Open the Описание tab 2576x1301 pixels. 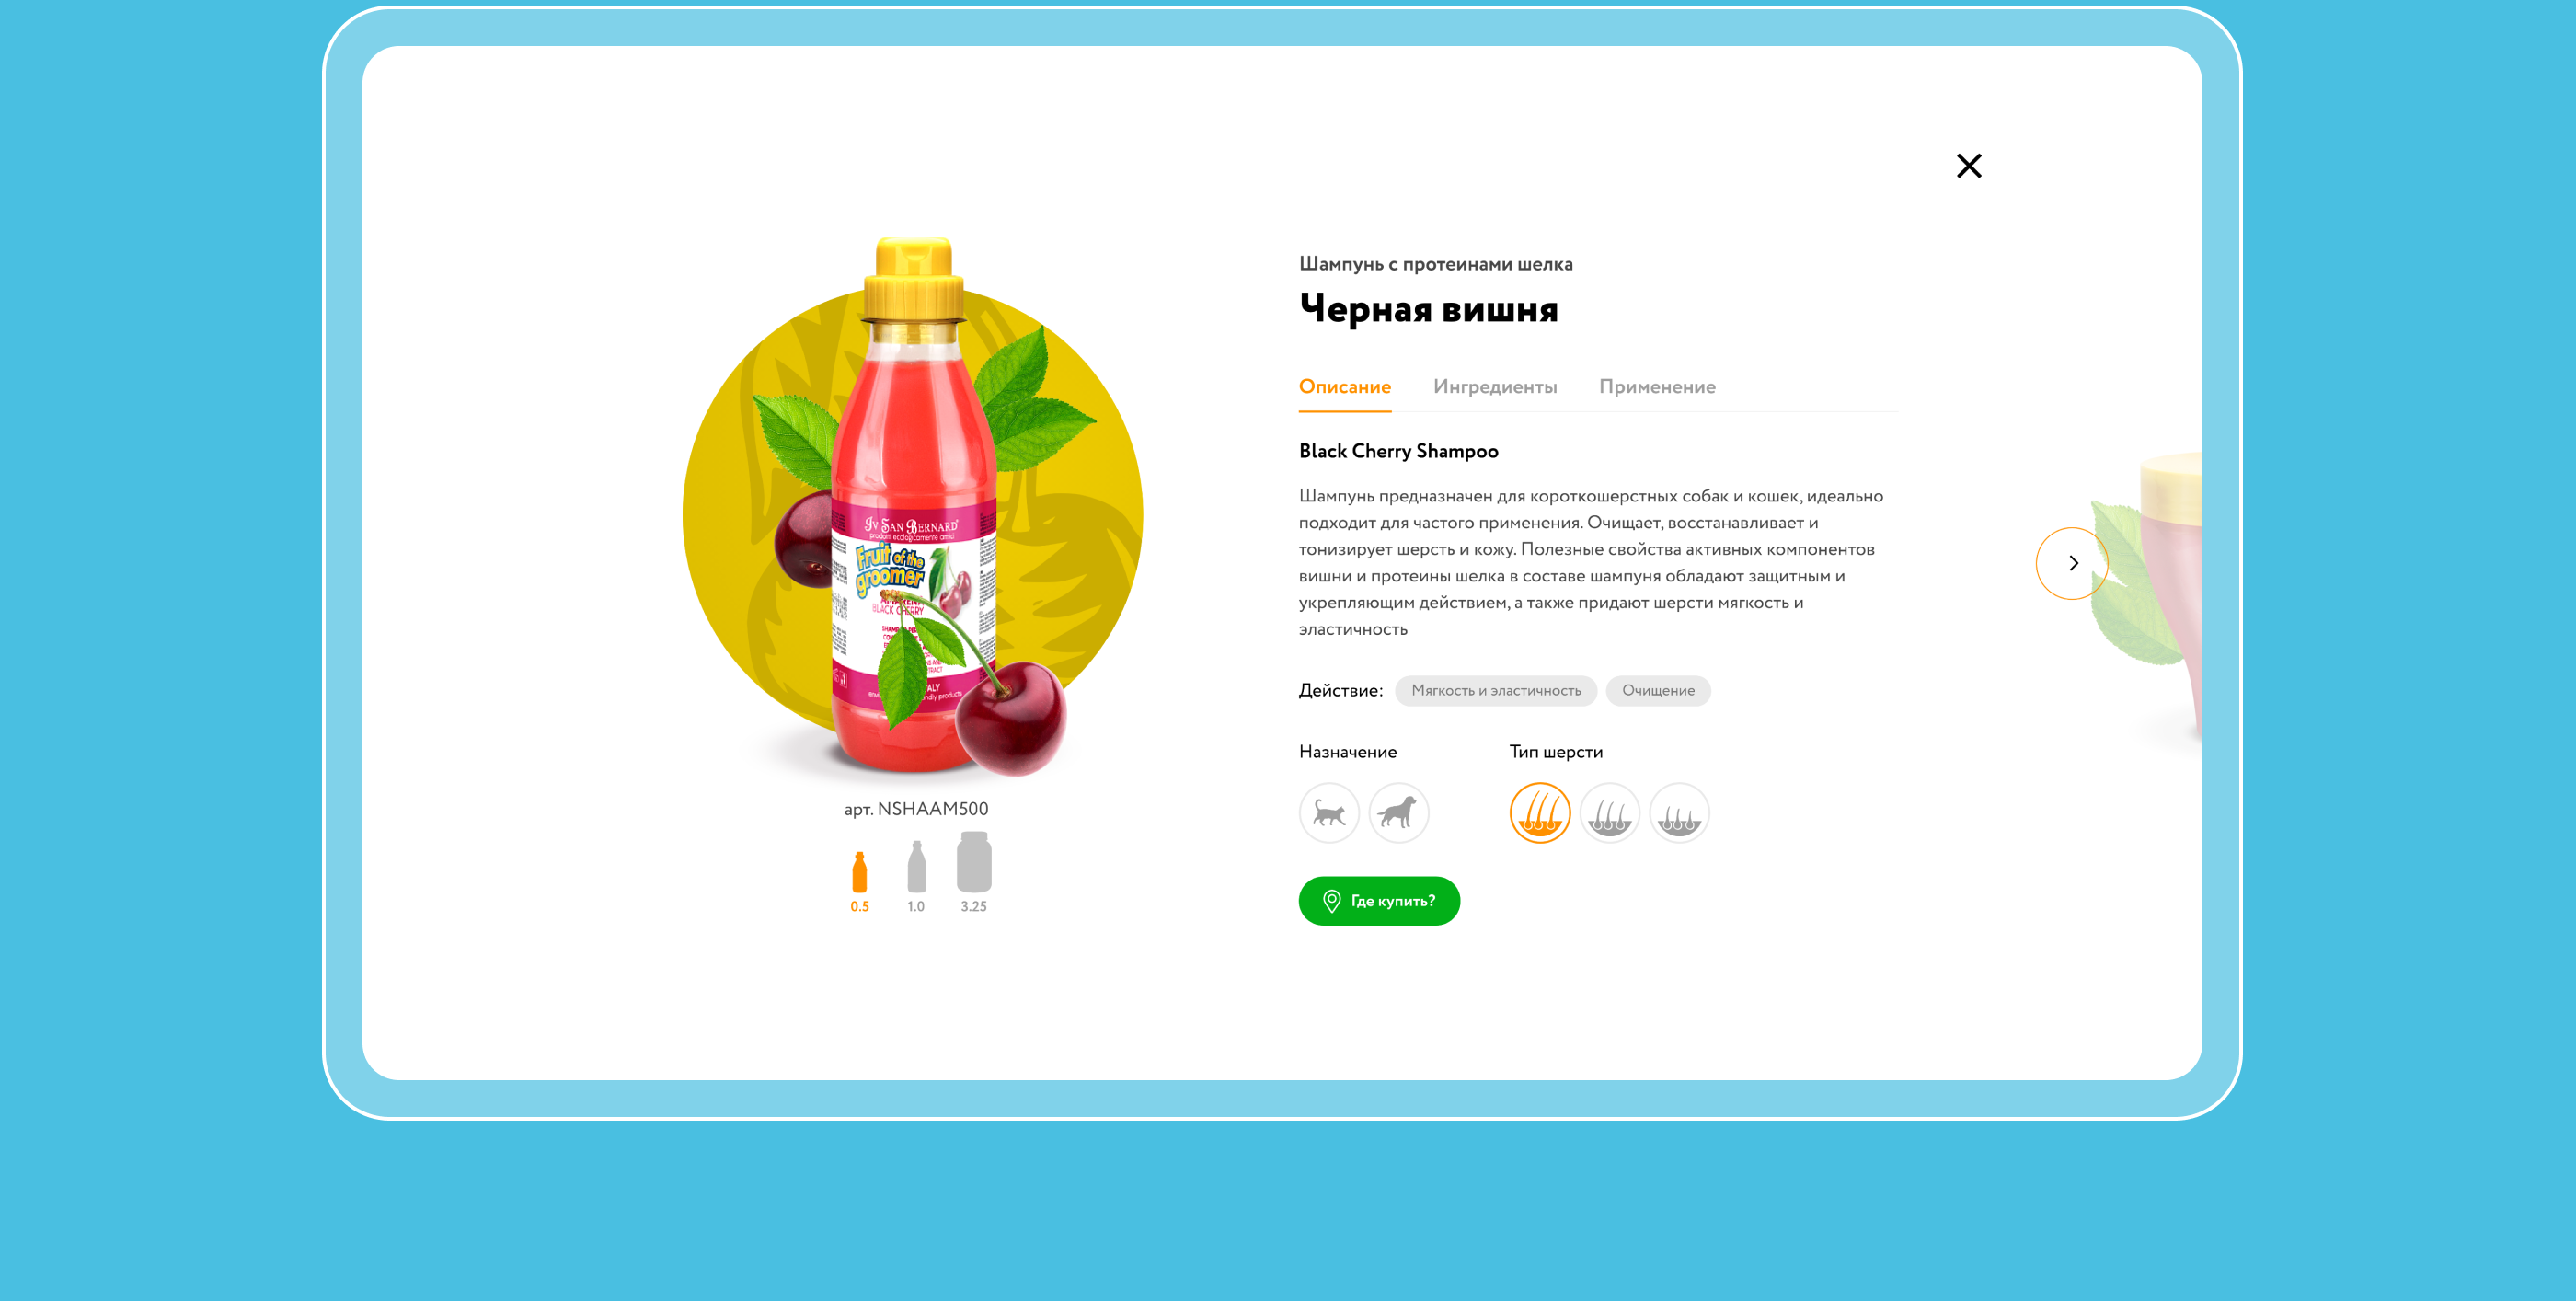coord(1344,387)
